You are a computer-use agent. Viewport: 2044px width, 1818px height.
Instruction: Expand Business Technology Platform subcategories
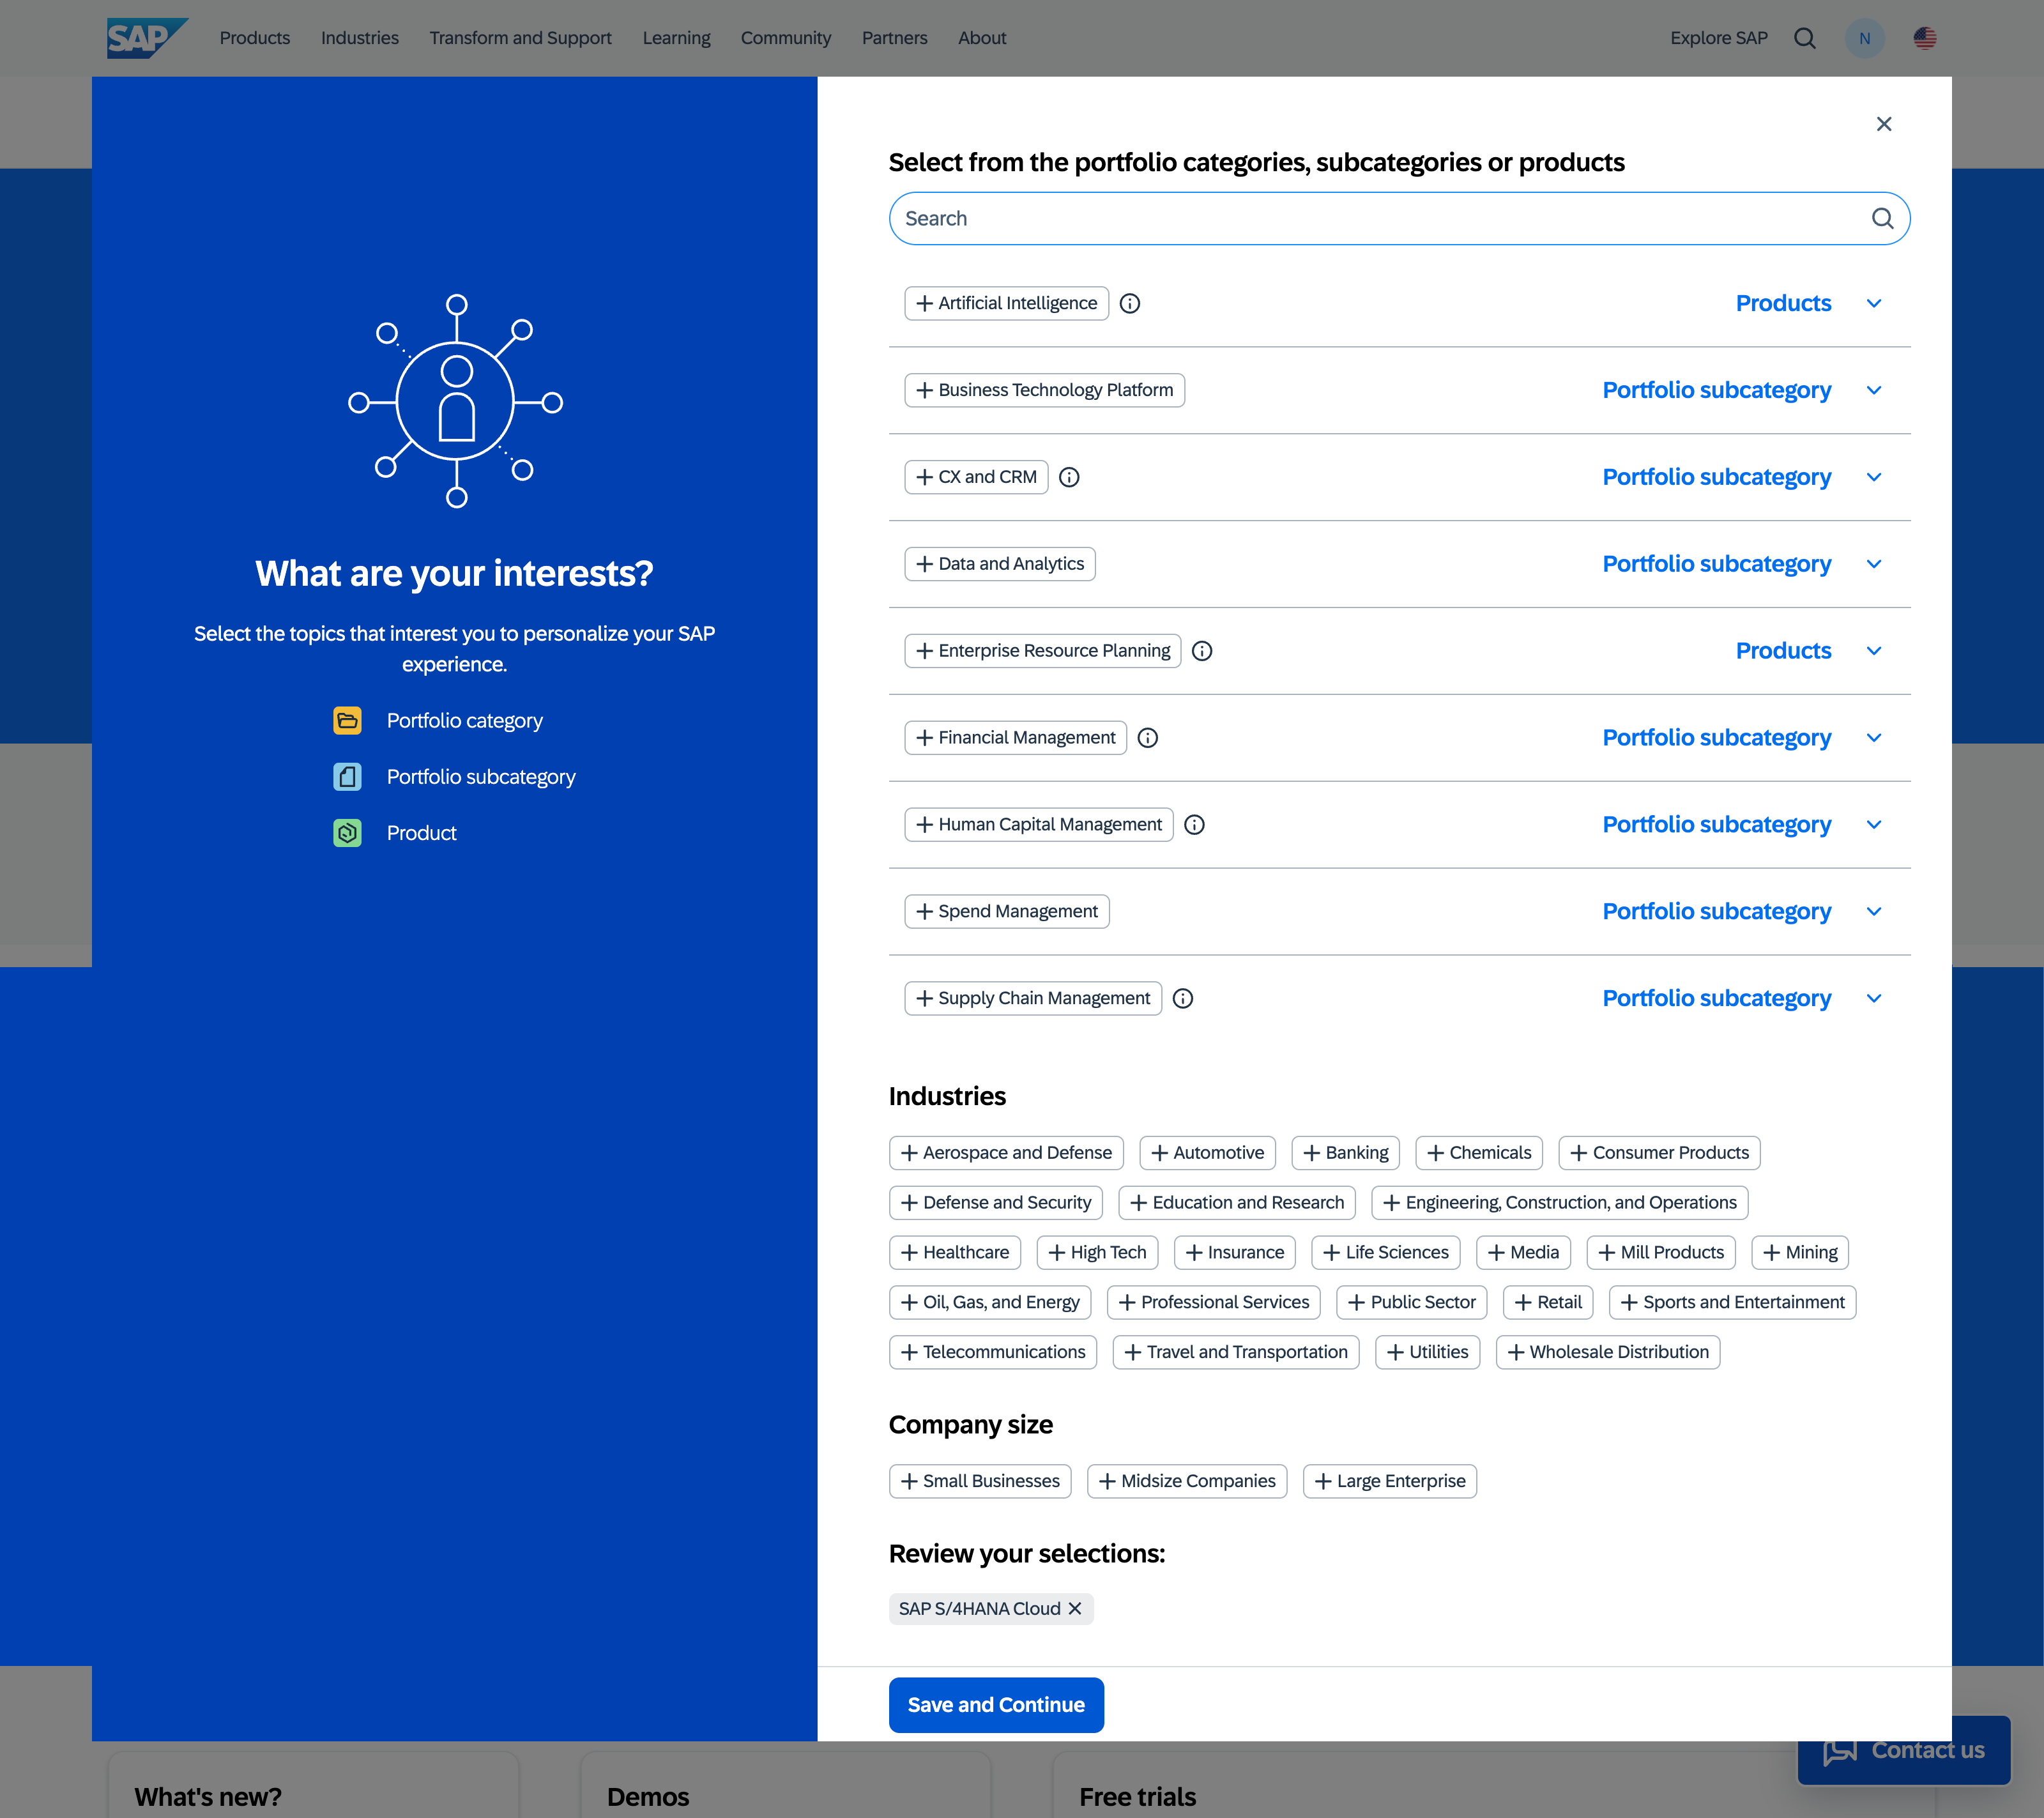[x=1873, y=391]
